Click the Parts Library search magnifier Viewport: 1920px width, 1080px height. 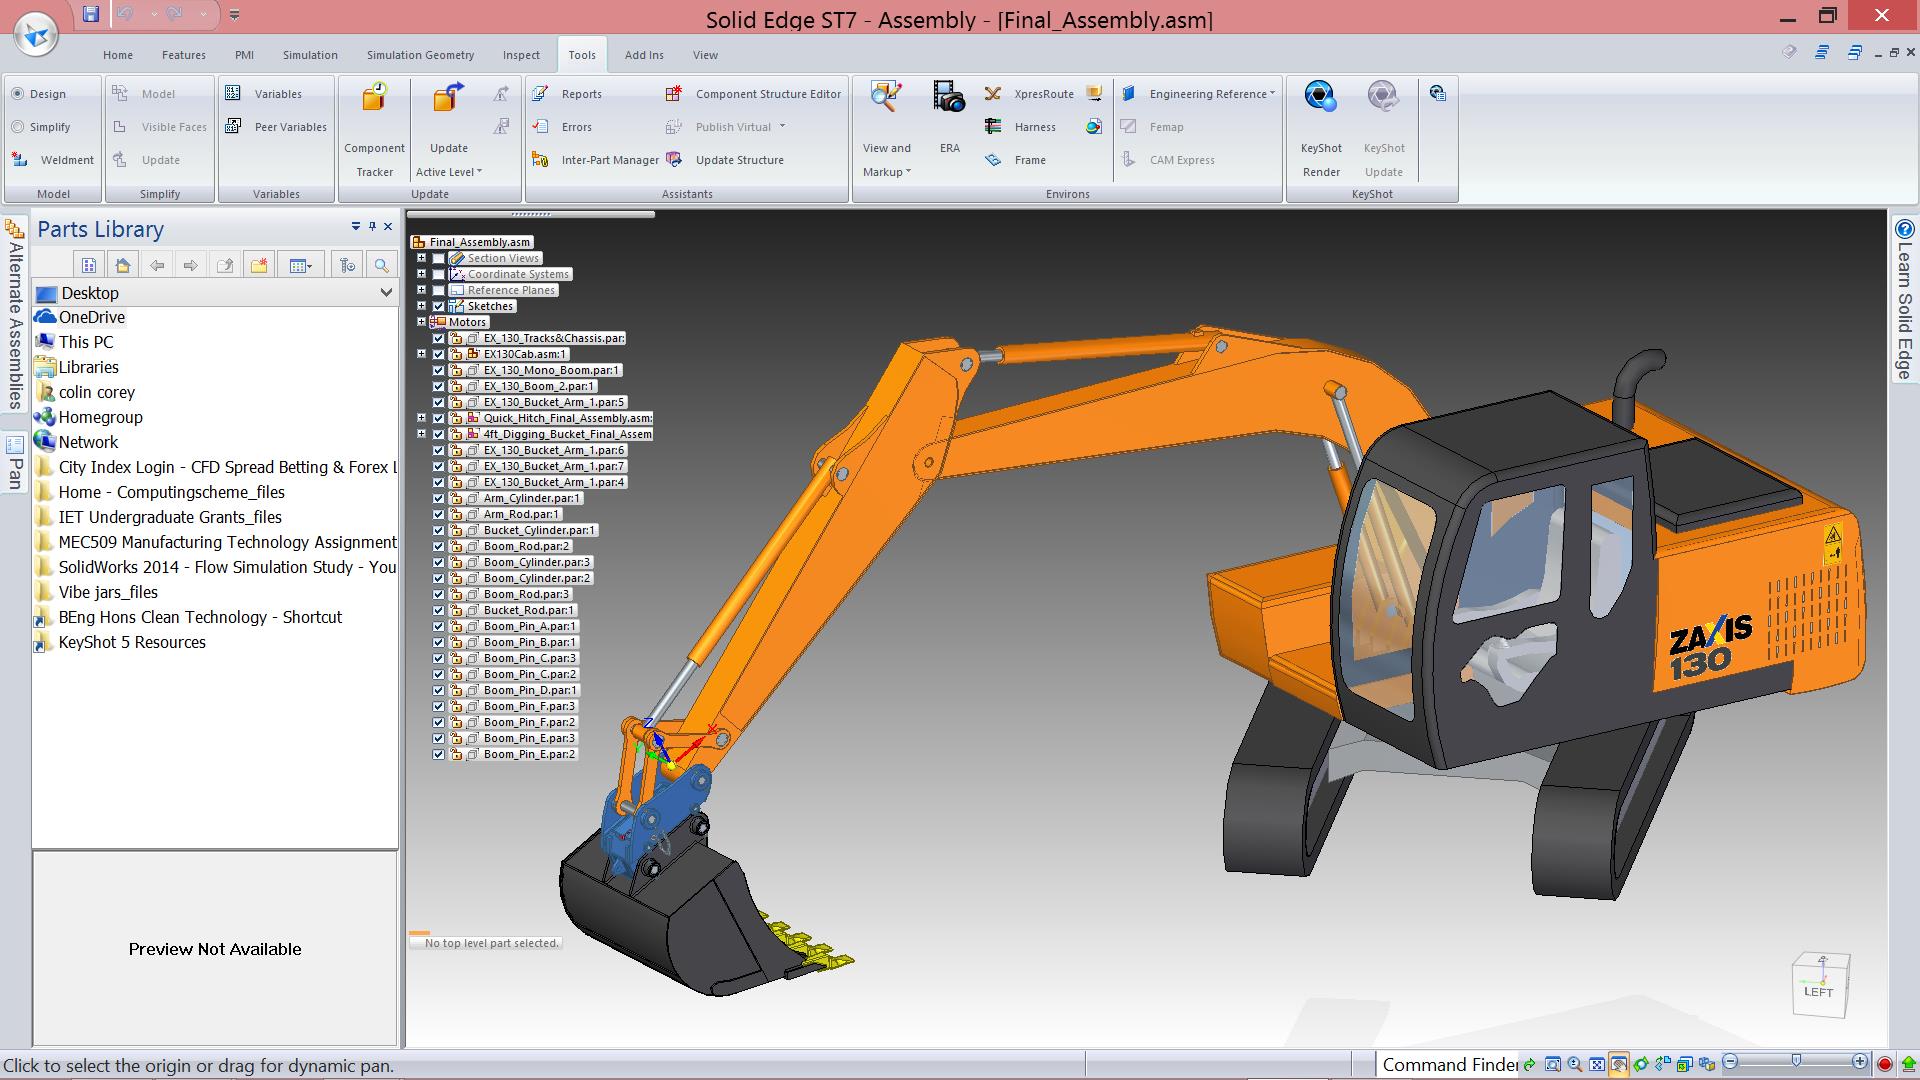click(381, 265)
